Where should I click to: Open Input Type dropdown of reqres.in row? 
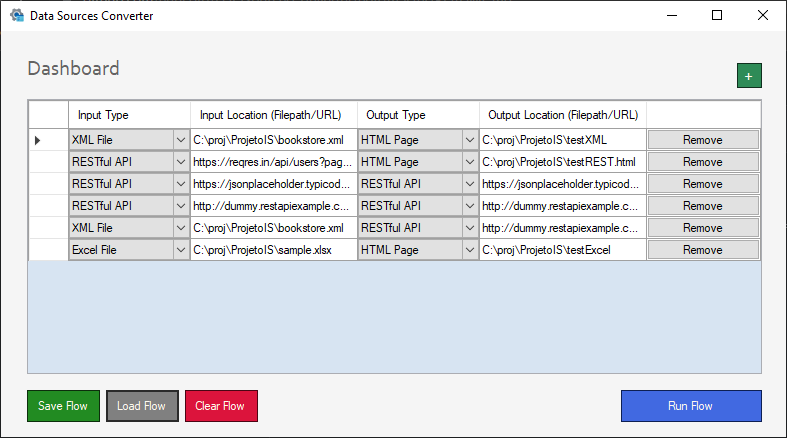181,162
